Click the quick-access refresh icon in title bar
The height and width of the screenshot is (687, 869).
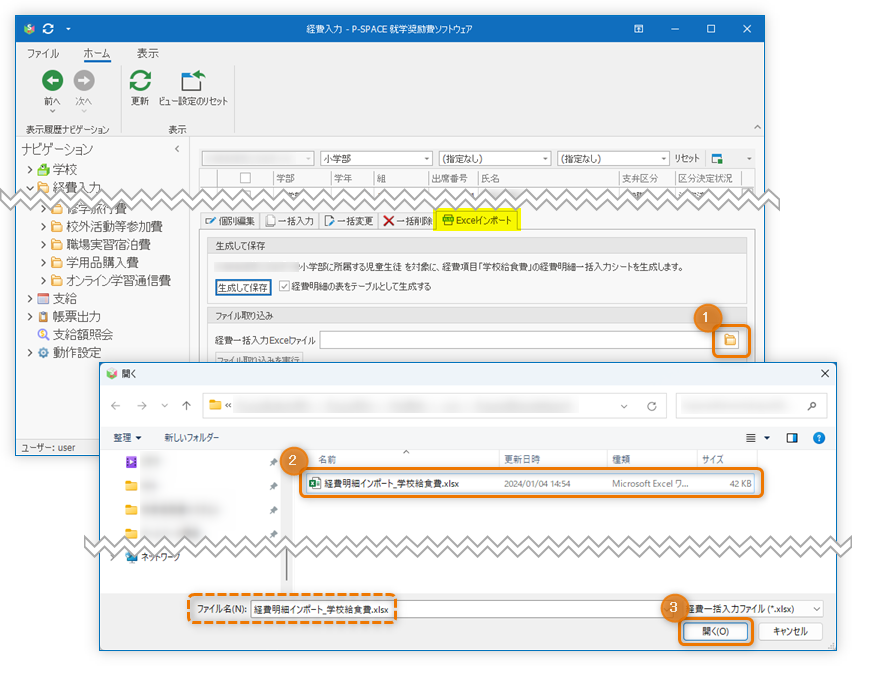pos(48,28)
